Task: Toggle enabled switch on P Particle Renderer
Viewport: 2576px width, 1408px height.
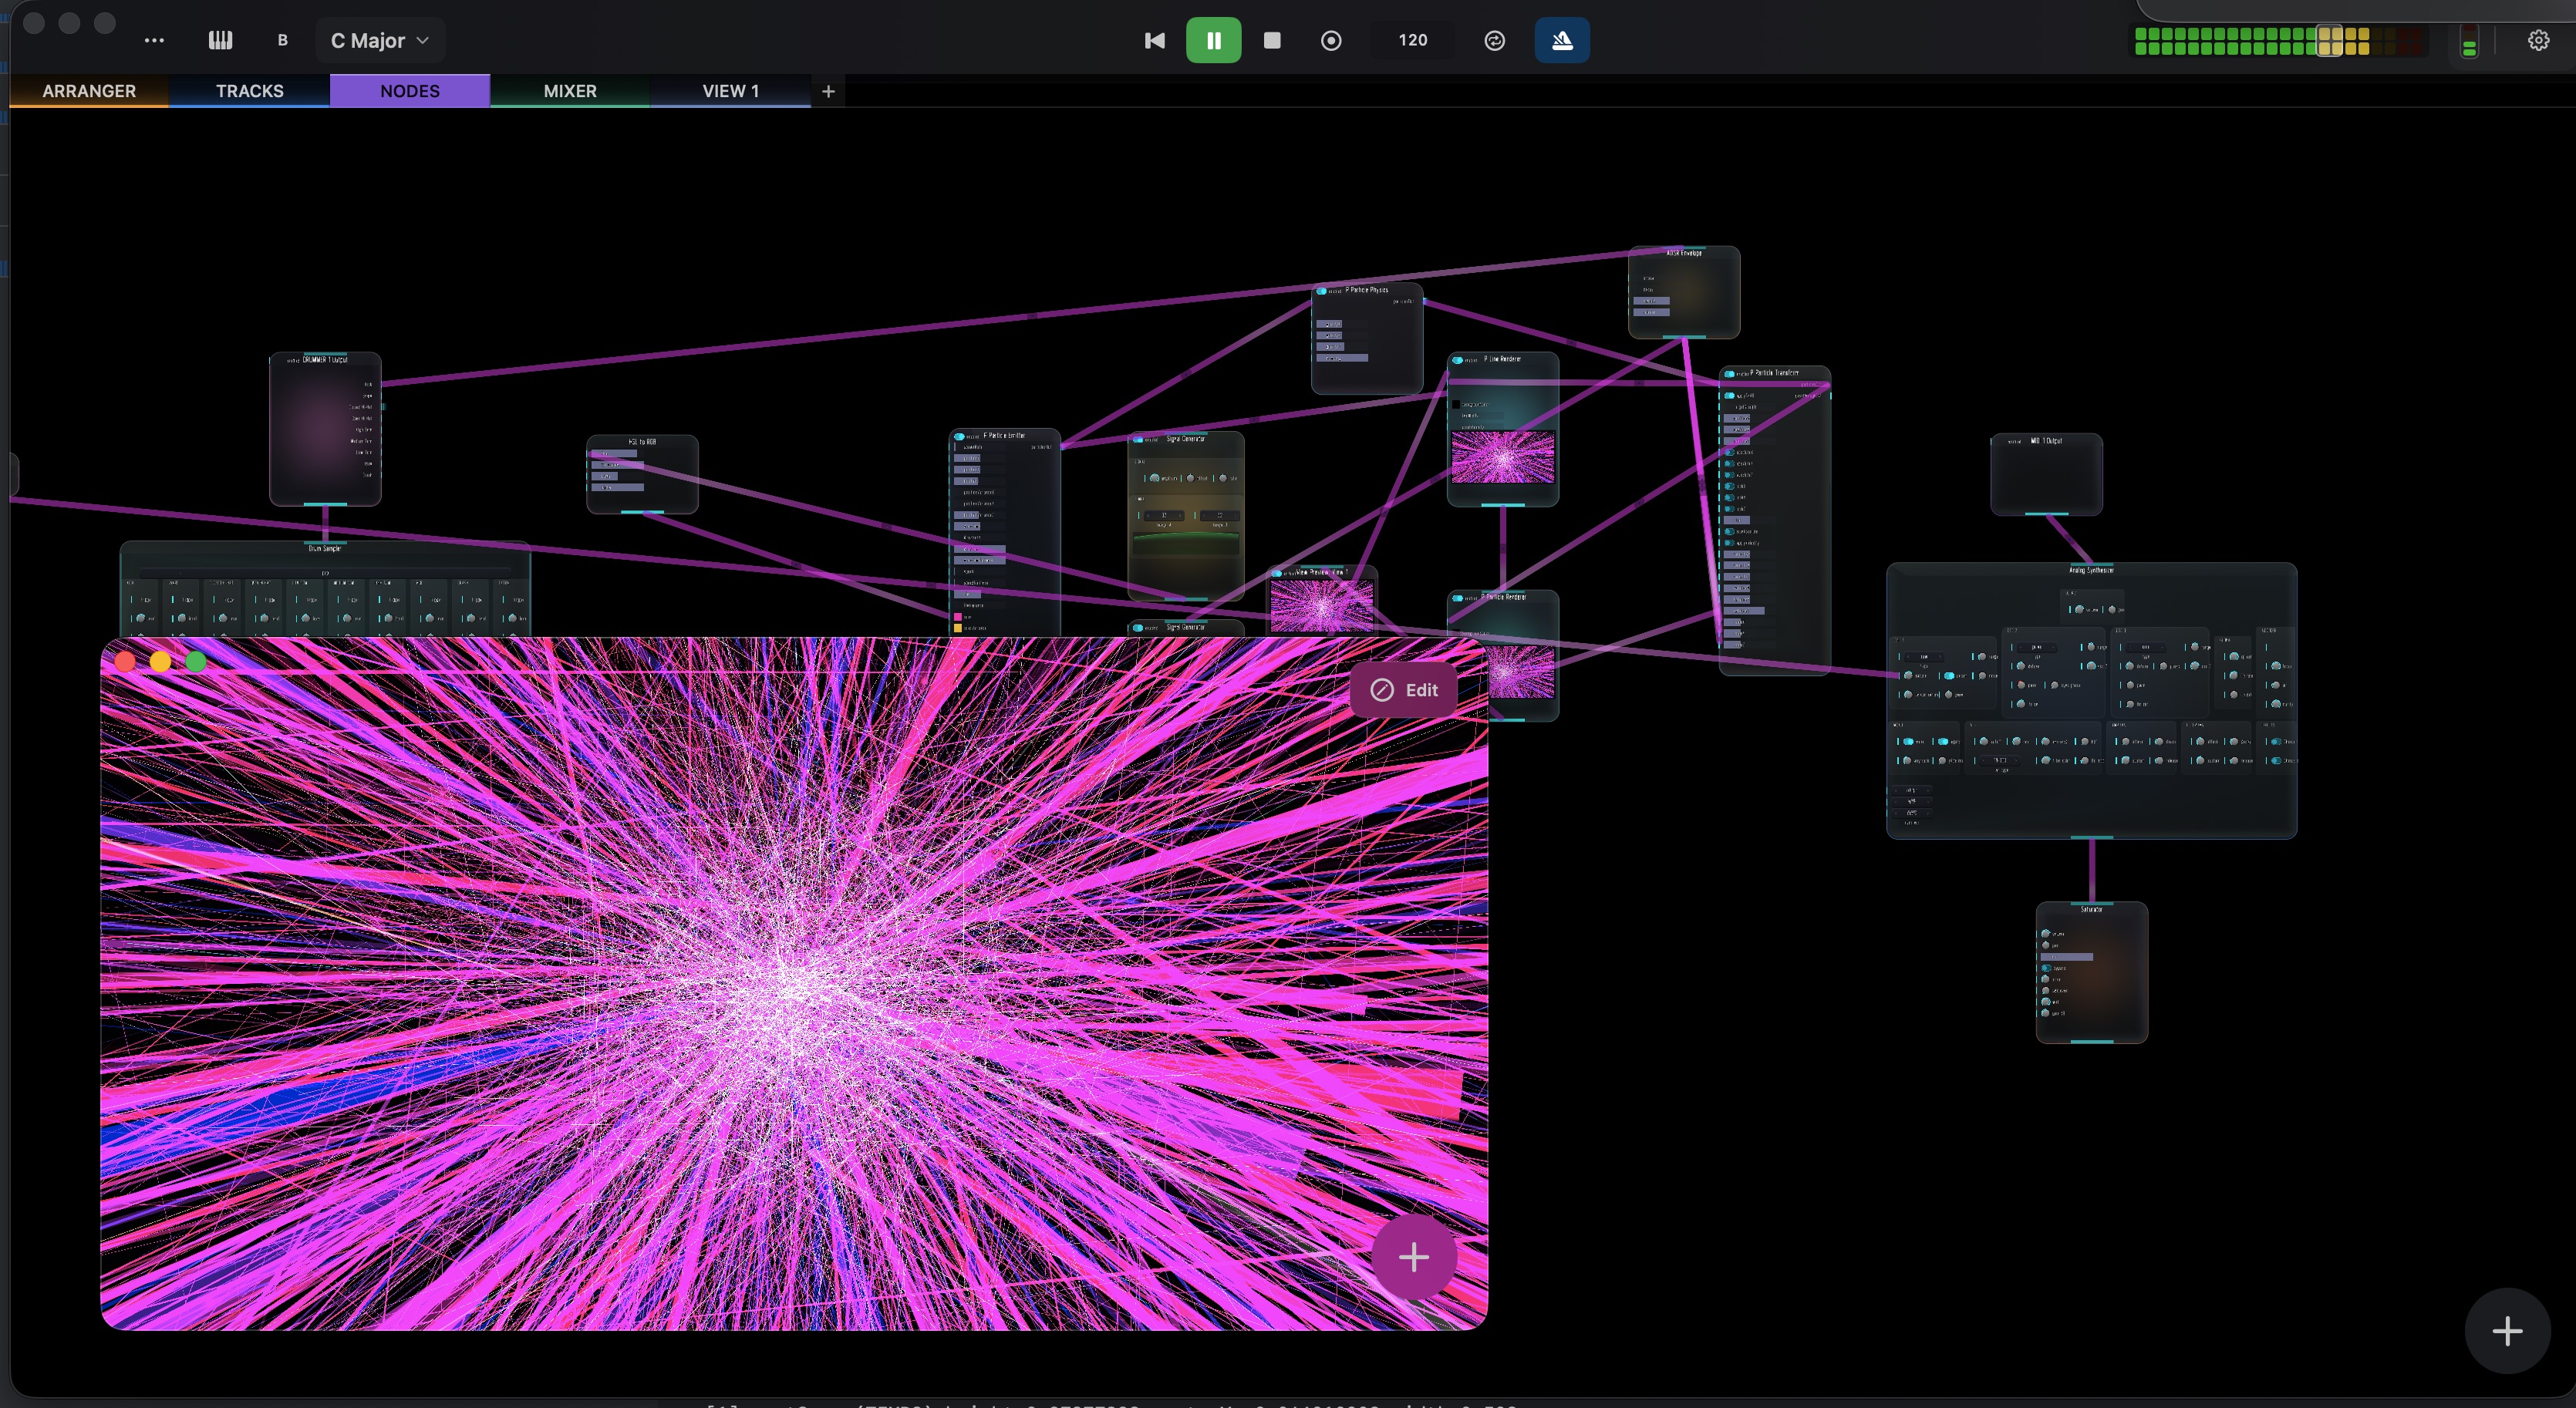Action: [1458, 598]
